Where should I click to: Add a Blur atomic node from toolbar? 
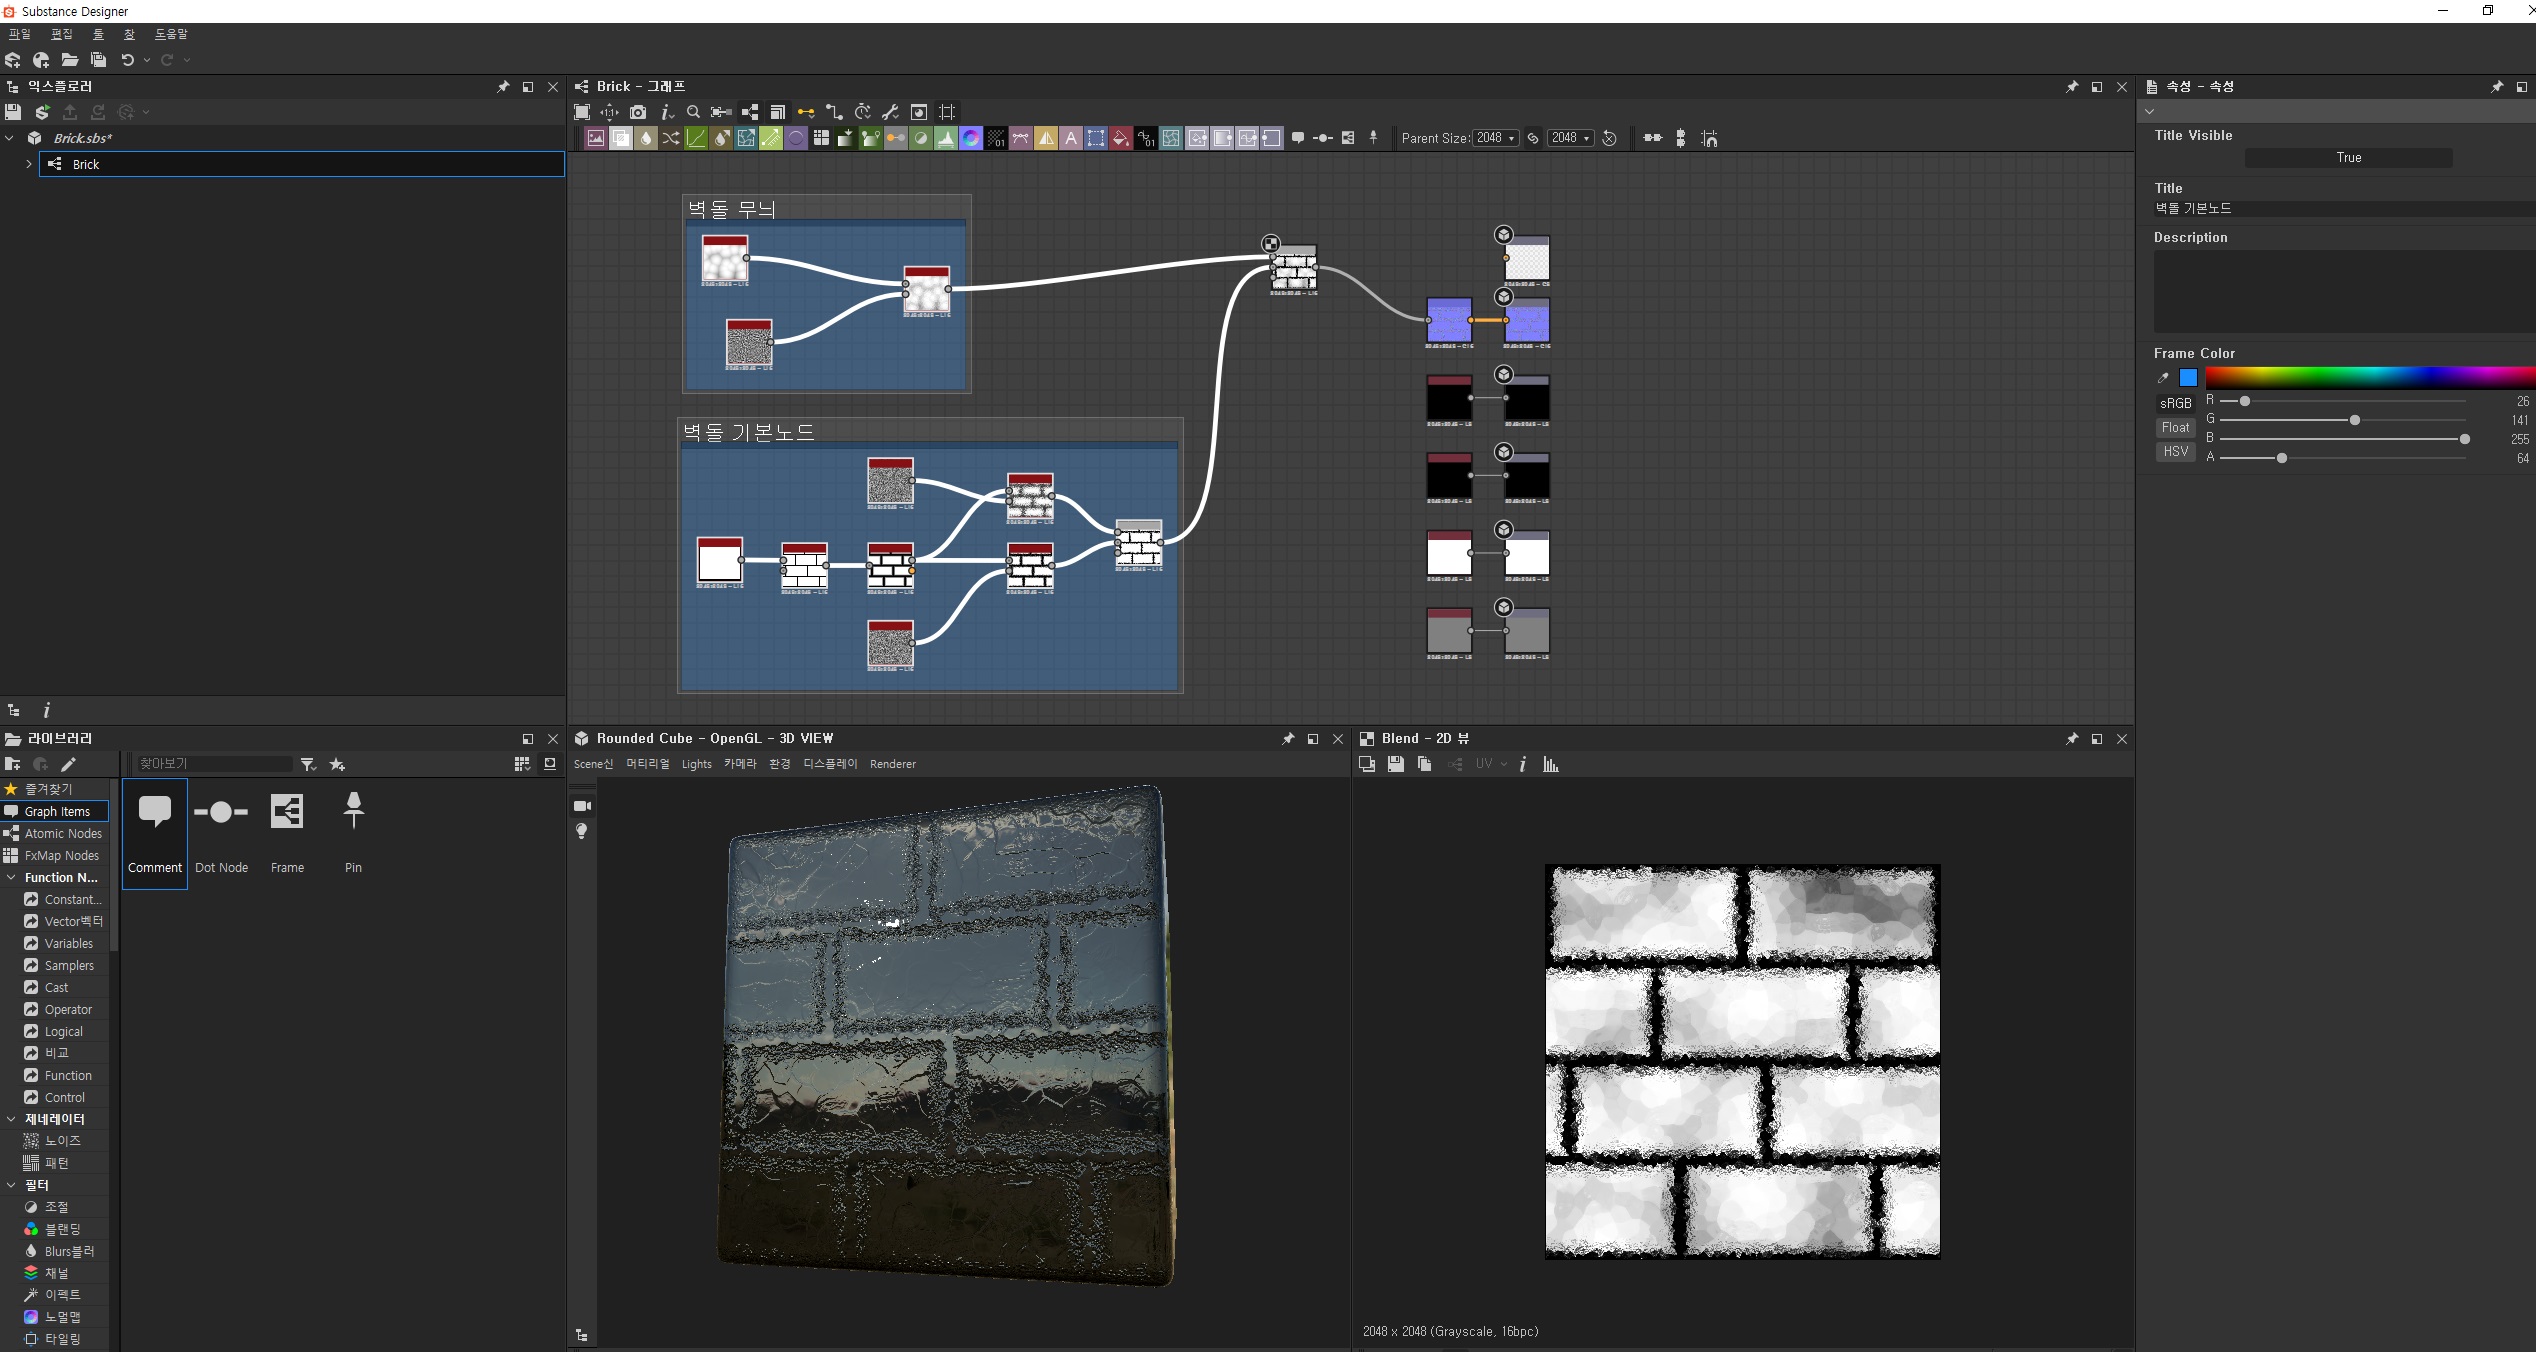tap(646, 139)
